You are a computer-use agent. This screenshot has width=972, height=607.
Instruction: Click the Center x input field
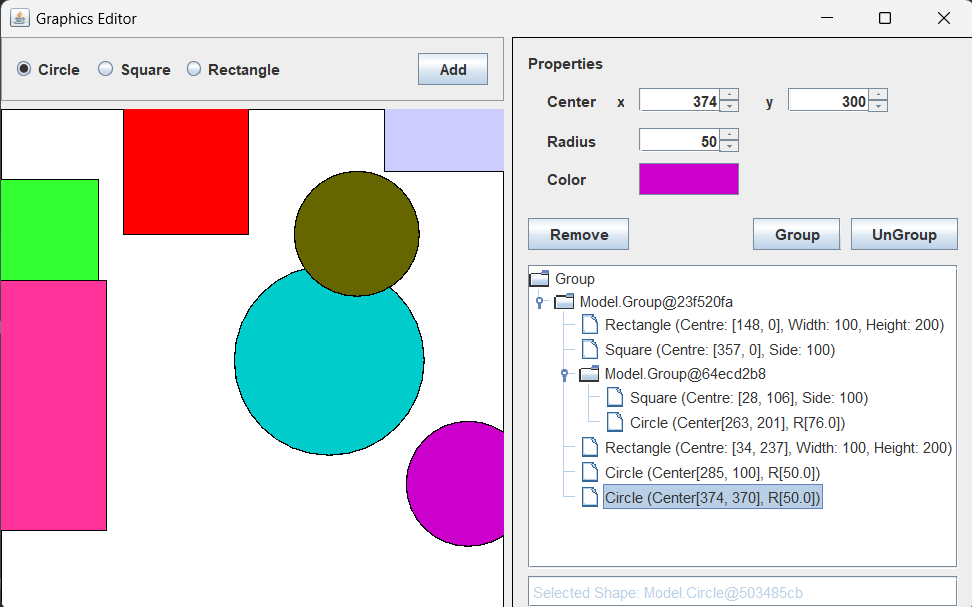(x=679, y=101)
